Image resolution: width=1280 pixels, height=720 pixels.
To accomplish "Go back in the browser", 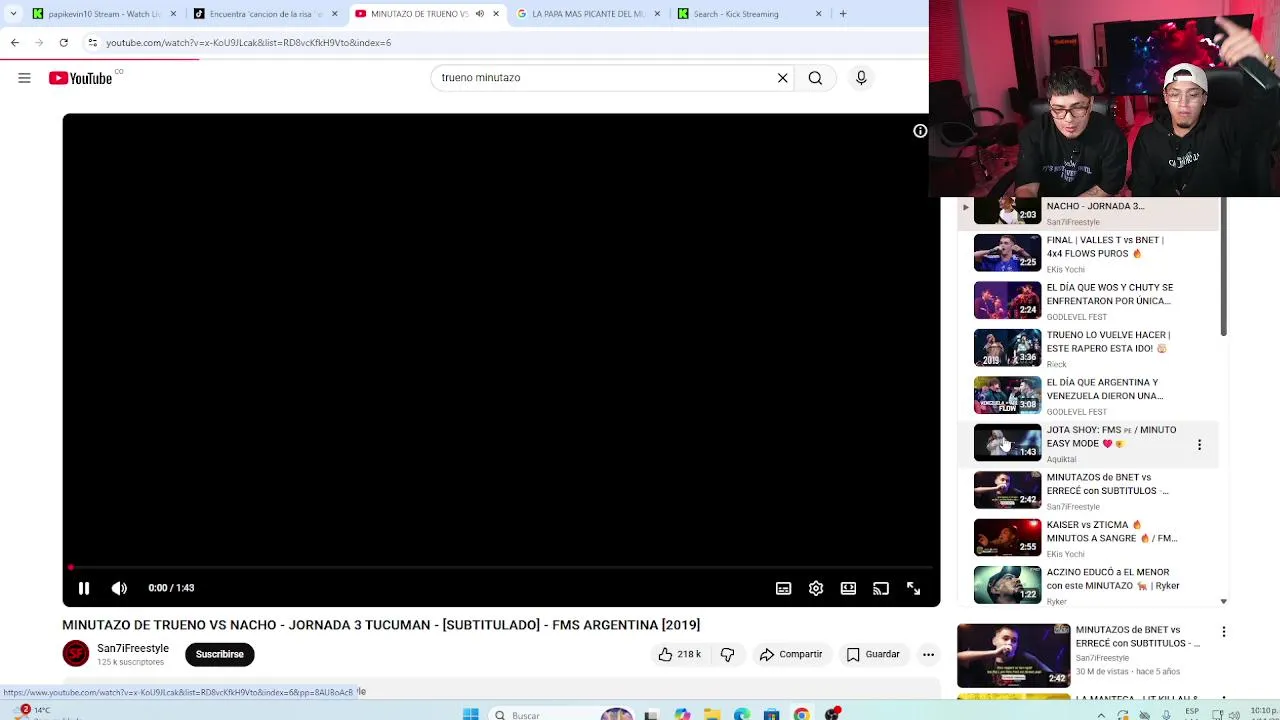I will click(15, 42).
